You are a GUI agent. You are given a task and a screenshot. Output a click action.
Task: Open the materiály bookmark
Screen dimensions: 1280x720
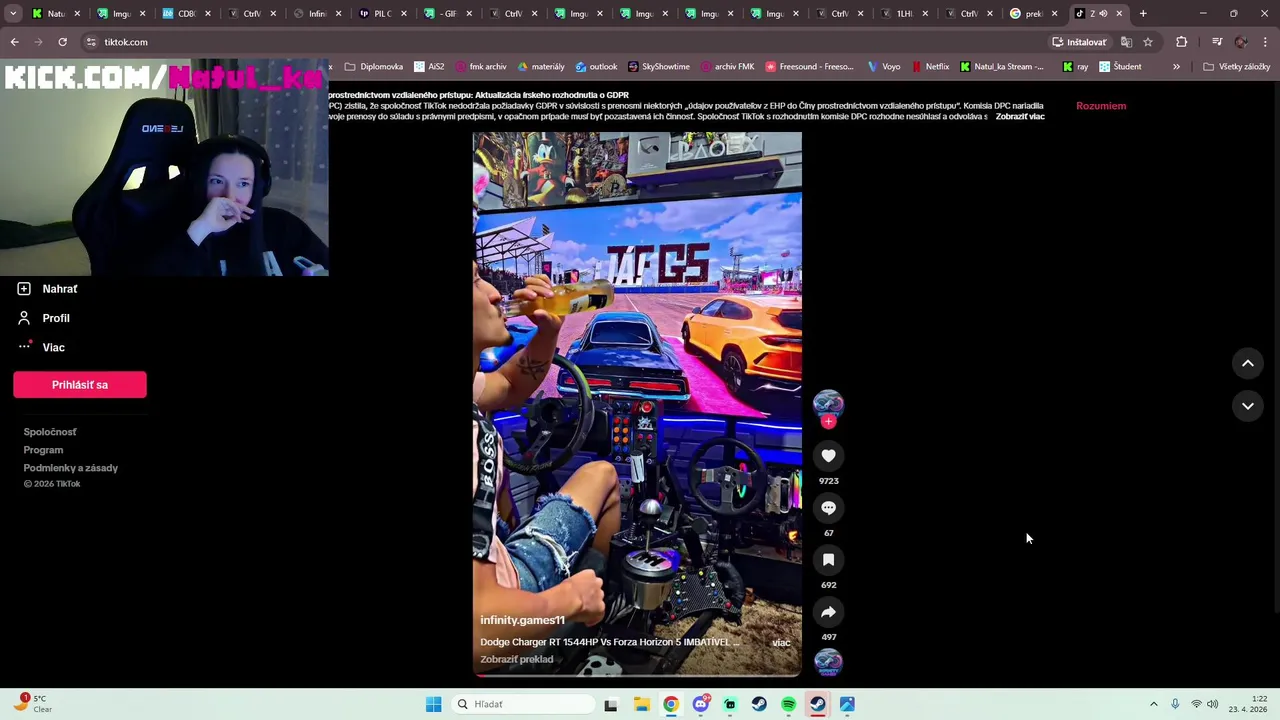tap(541, 67)
